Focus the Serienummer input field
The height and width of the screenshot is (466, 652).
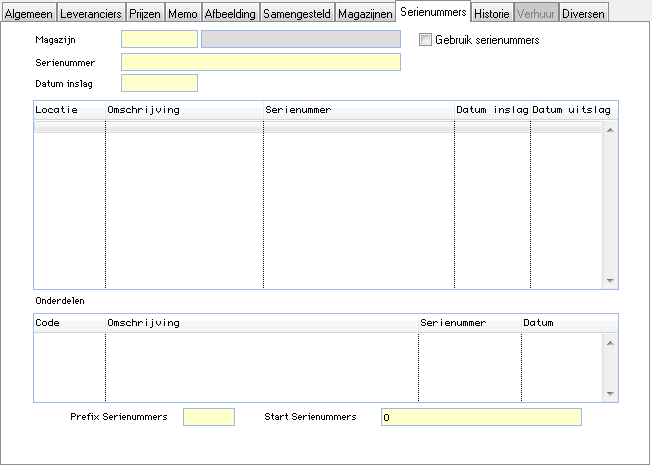click(x=260, y=62)
